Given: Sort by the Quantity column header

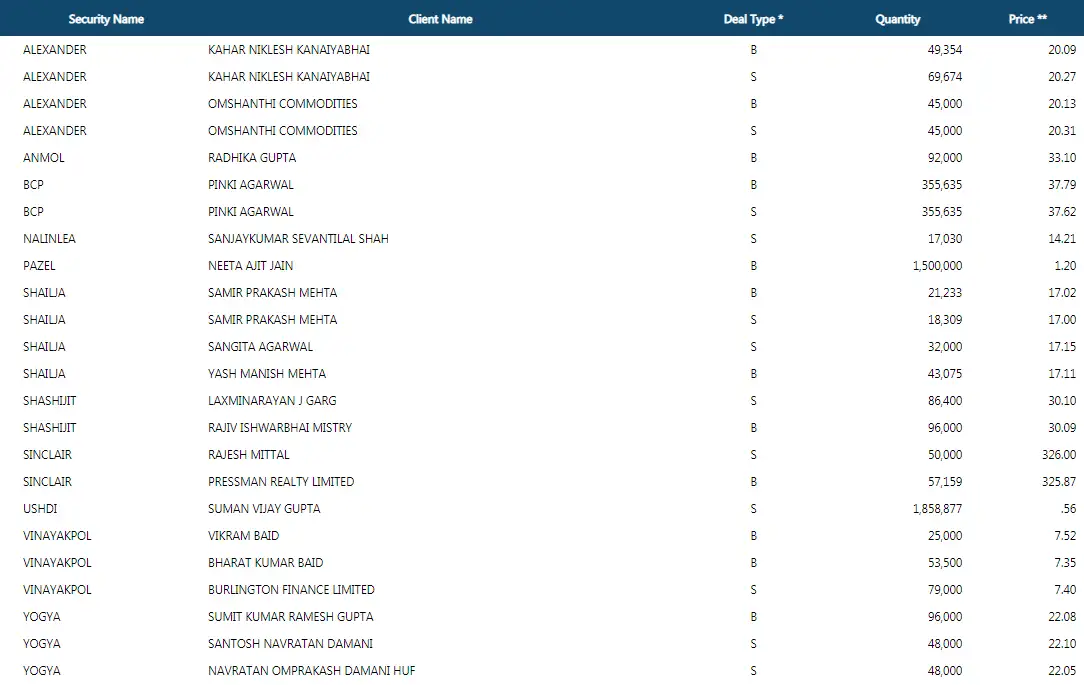Looking at the screenshot, I should pos(897,18).
